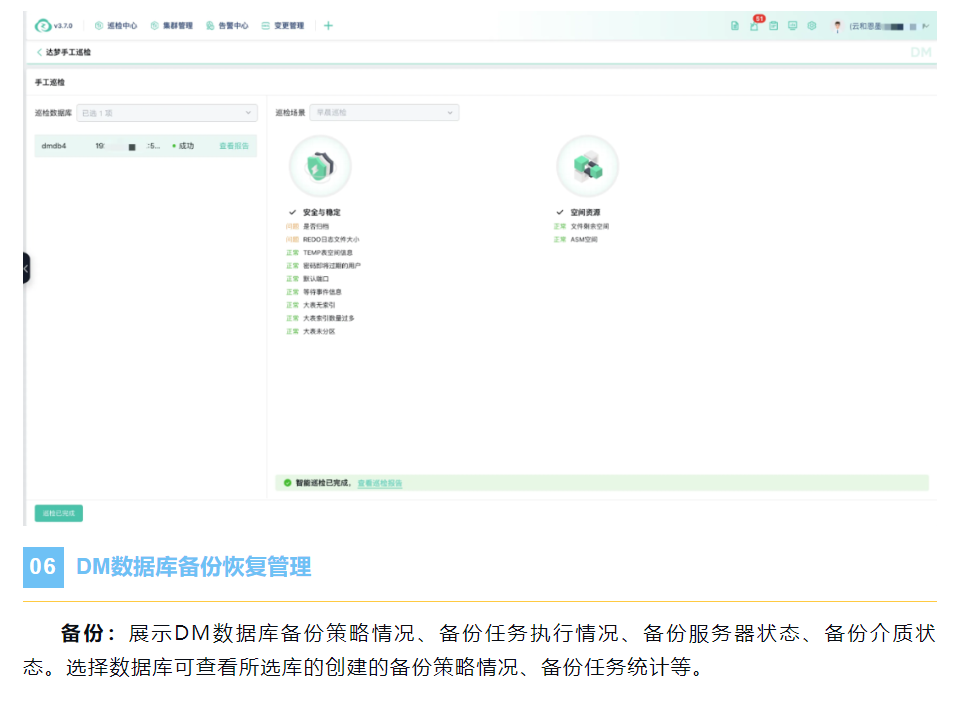Click 查看报告 link for dmdb4
This screenshot has width=964, height=702.
coord(234,146)
